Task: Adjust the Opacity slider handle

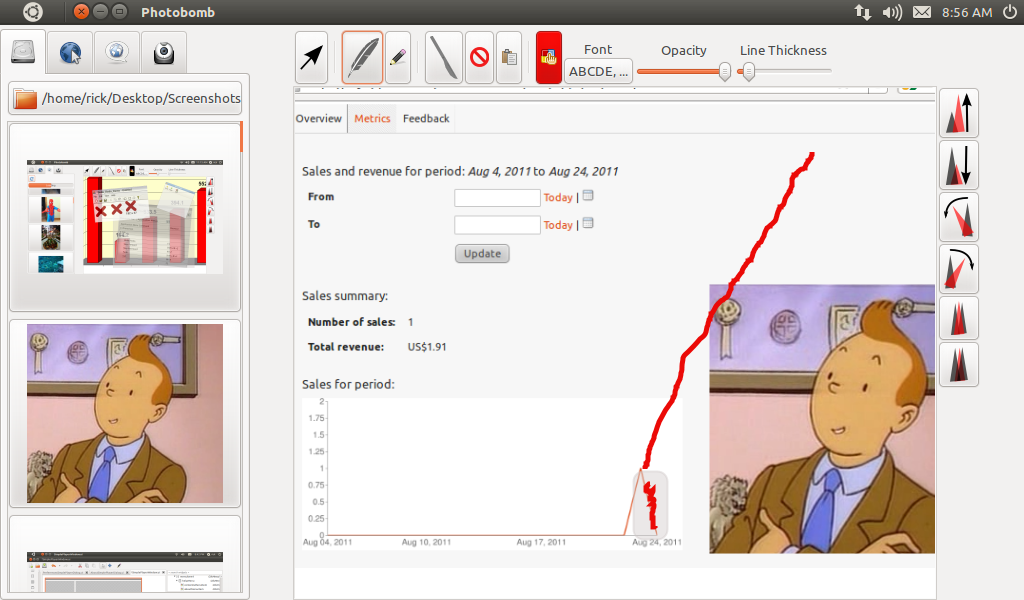Action: click(724, 71)
